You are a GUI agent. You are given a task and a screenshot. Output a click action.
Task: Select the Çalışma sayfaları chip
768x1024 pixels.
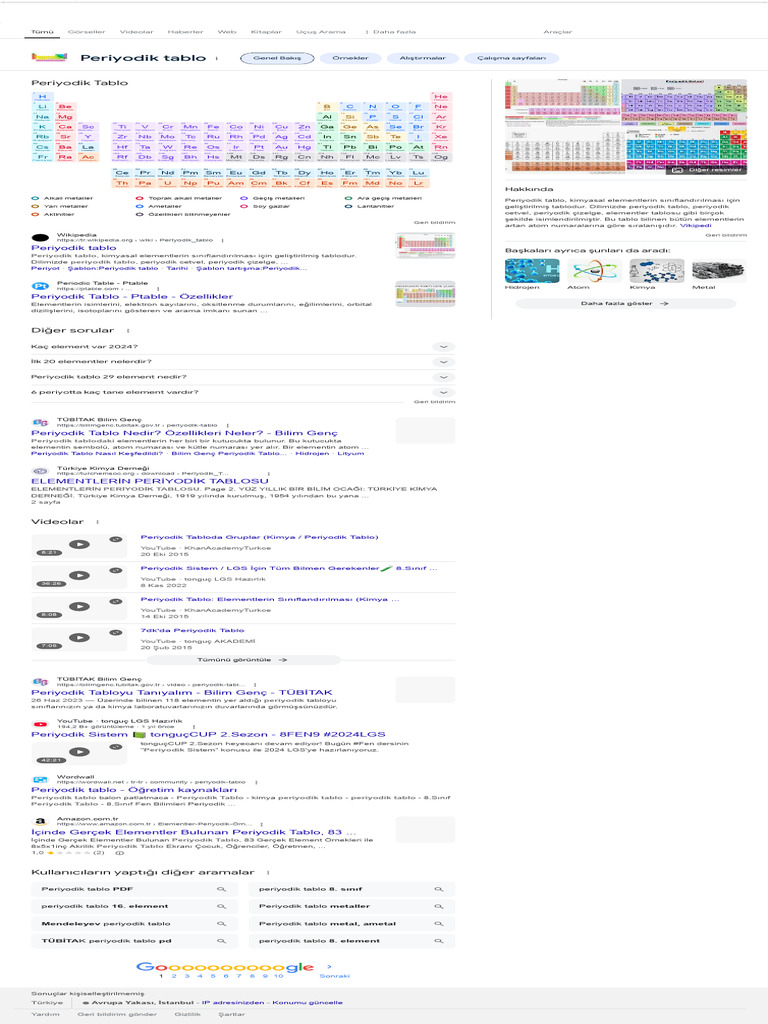511,58
